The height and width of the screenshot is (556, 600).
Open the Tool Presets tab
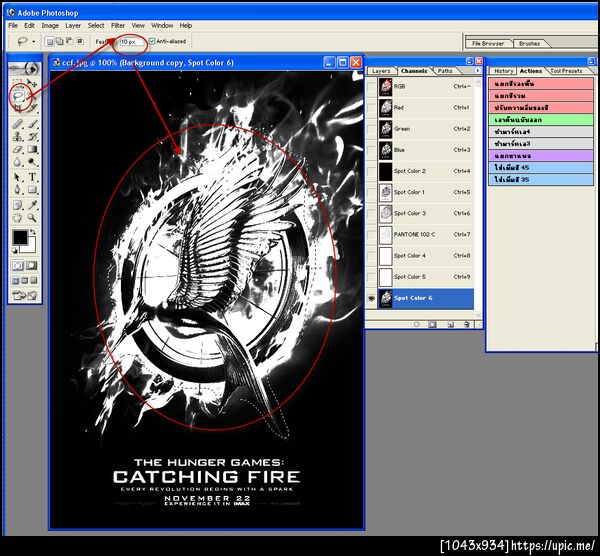click(x=566, y=71)
